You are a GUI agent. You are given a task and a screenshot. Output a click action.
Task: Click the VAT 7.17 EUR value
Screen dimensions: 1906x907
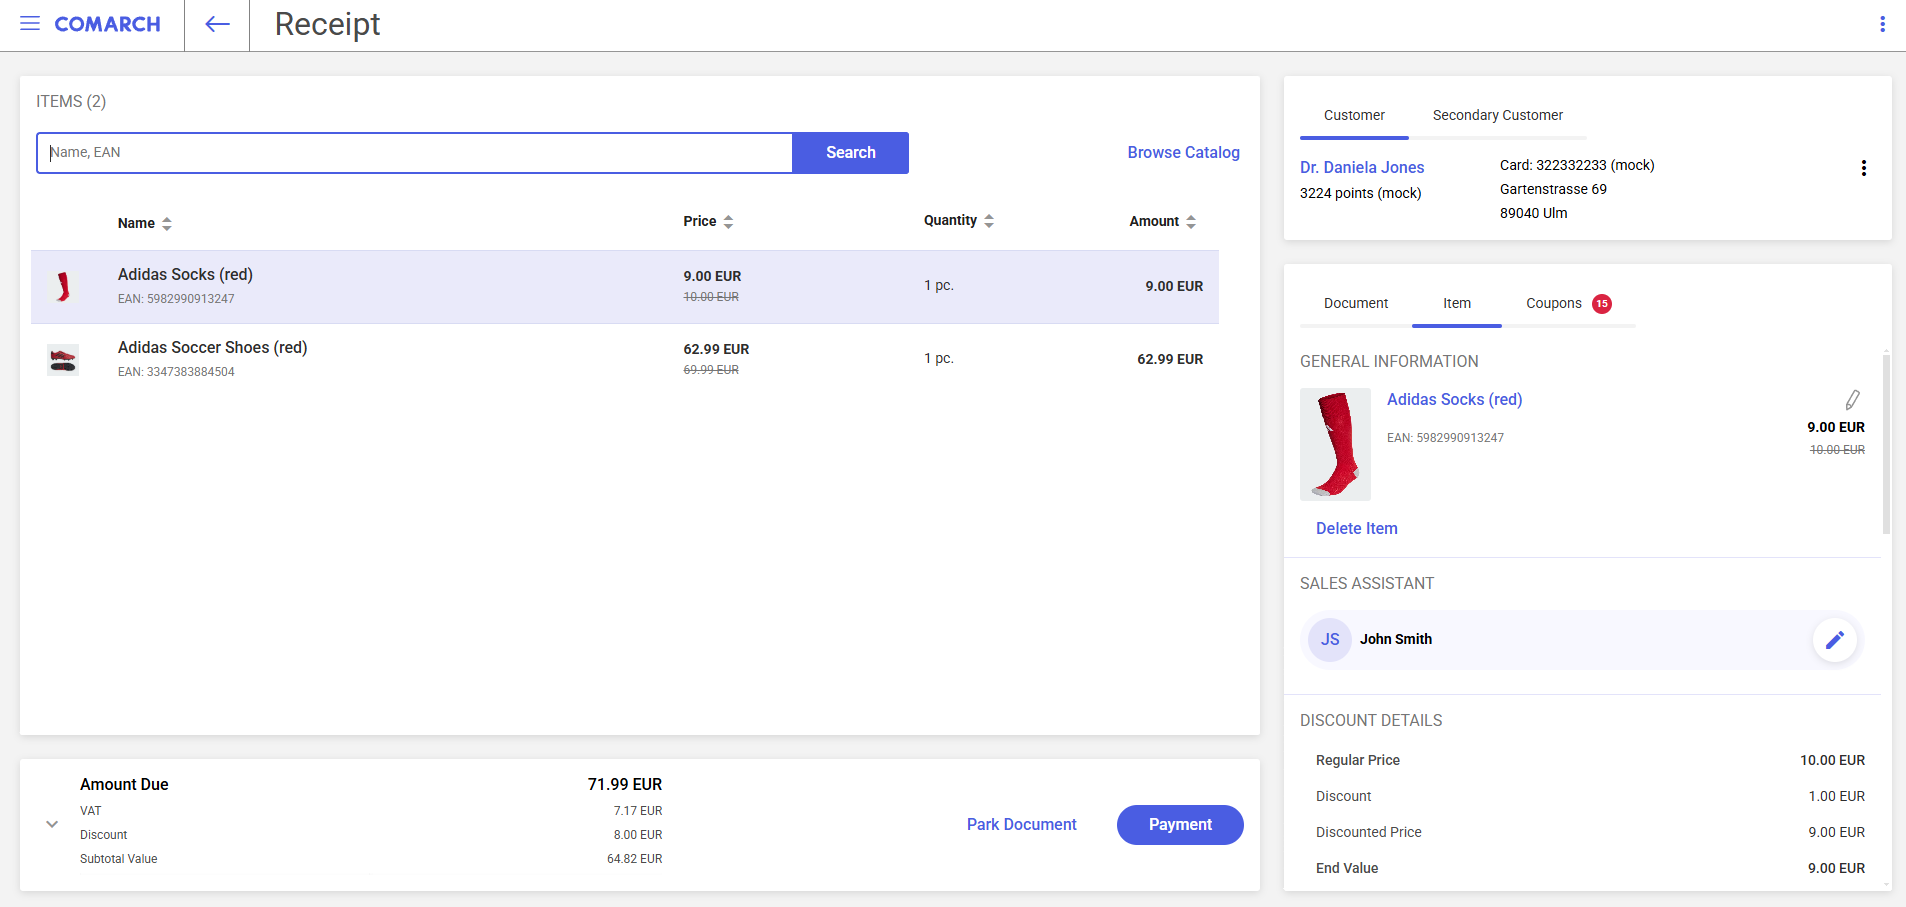click(x=638, y=811)
